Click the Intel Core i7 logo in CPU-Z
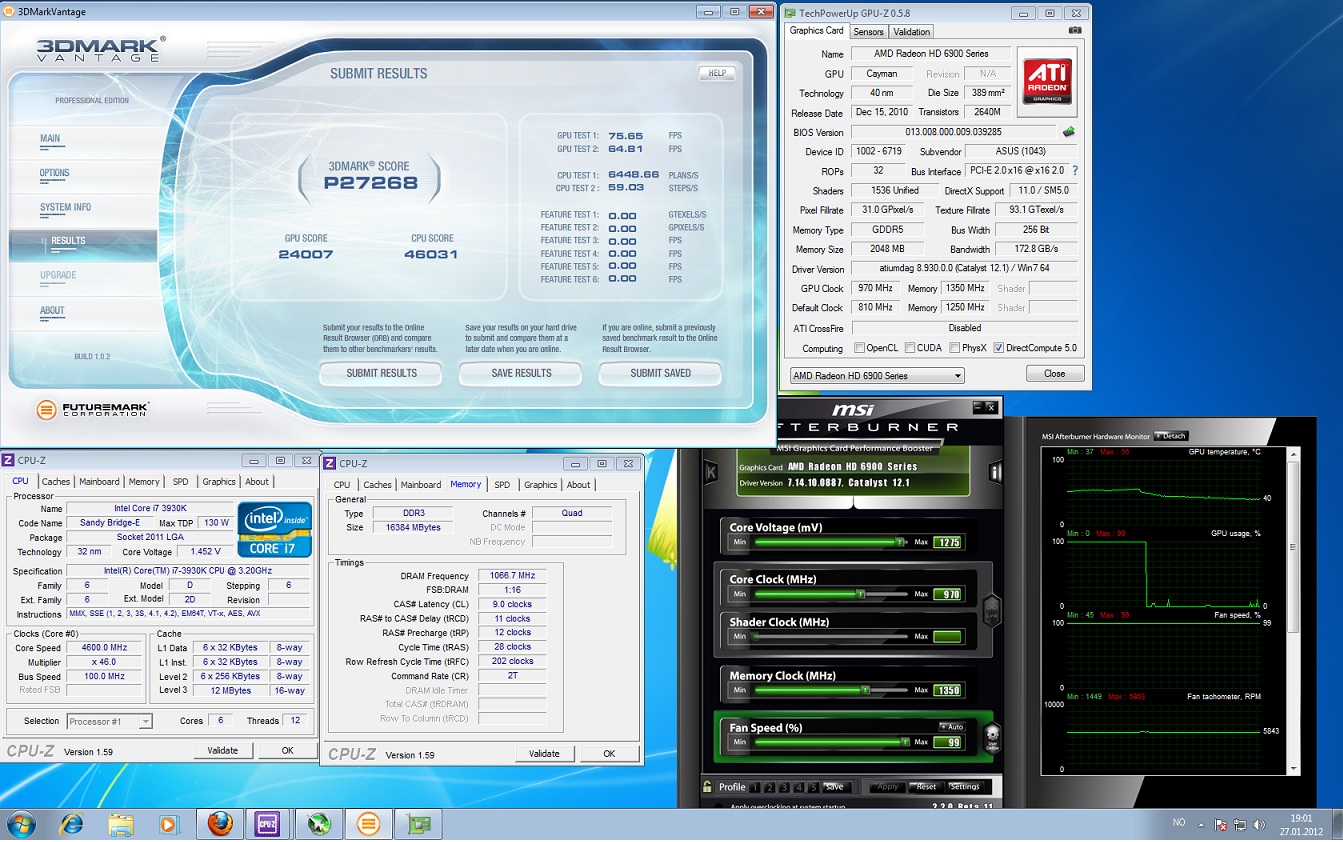1343x842 pixels. 274,530
